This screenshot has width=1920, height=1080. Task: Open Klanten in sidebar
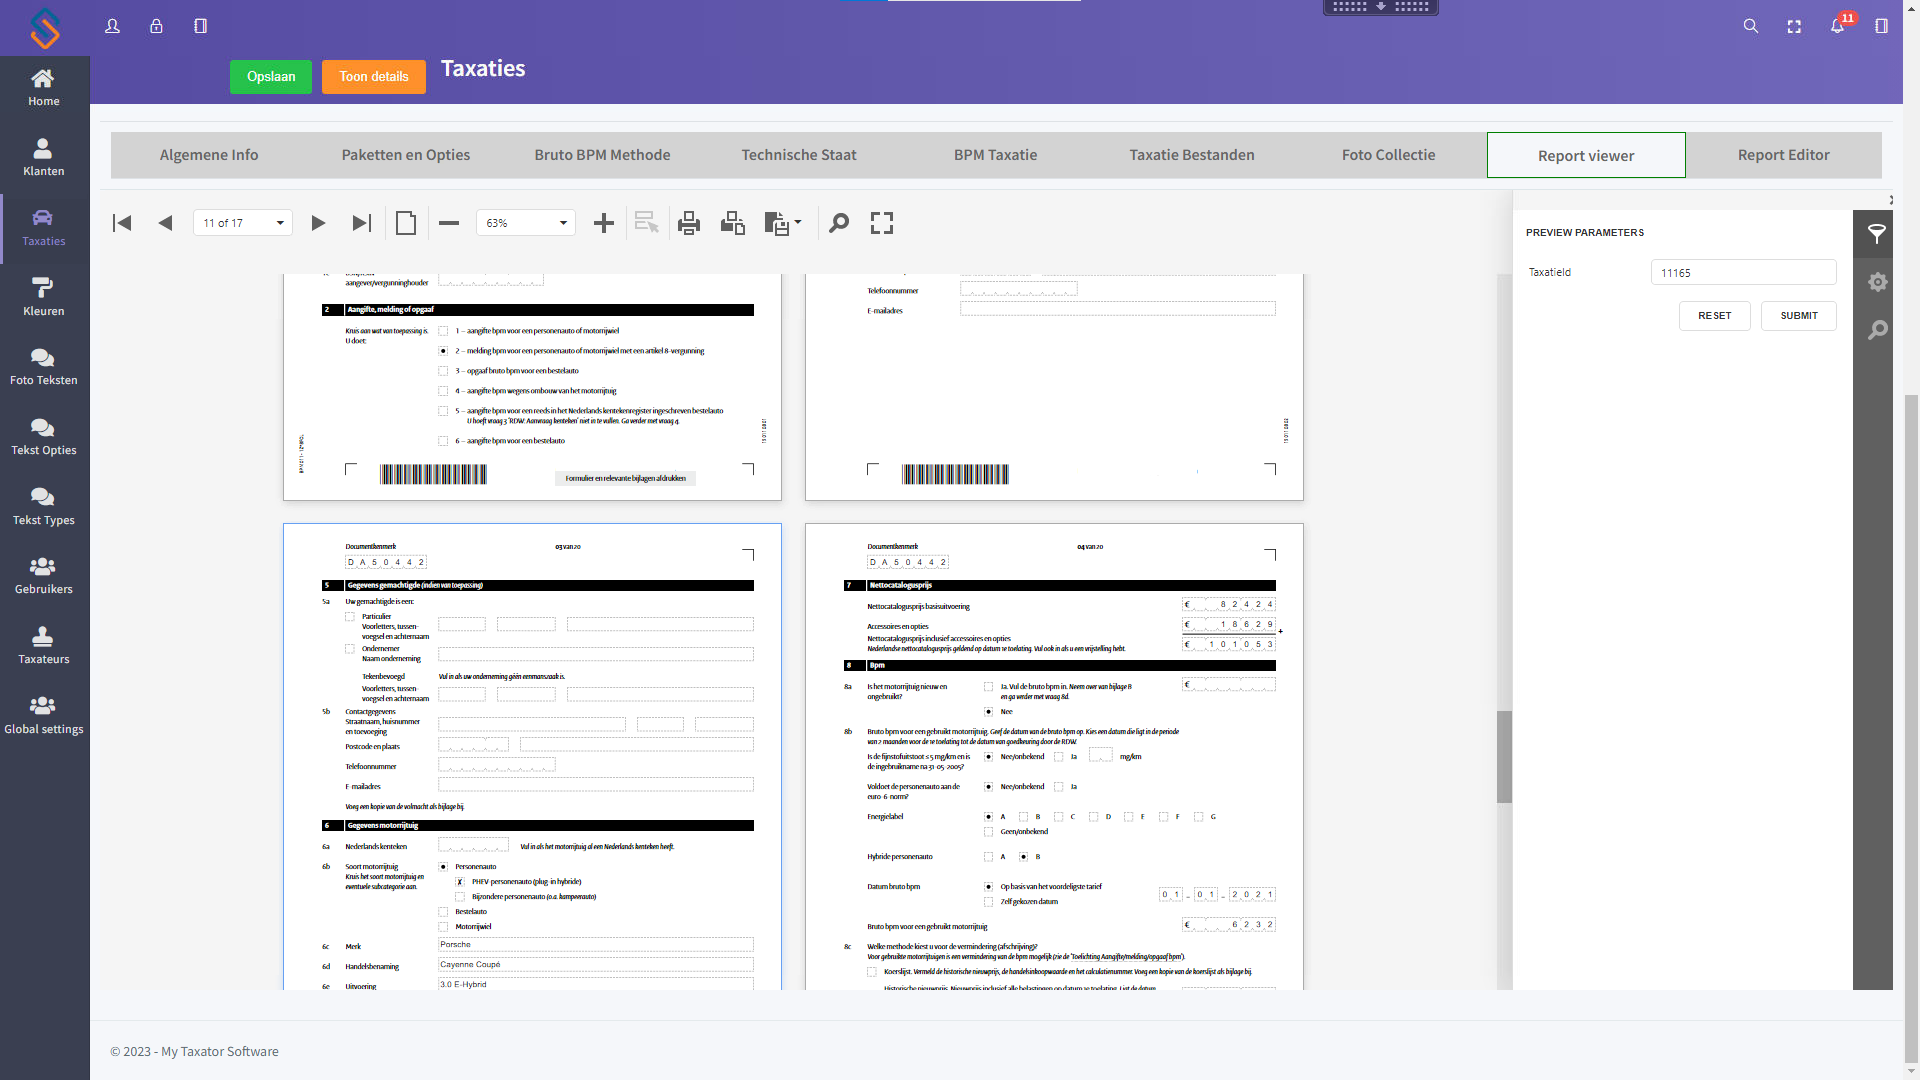(44, 158)
